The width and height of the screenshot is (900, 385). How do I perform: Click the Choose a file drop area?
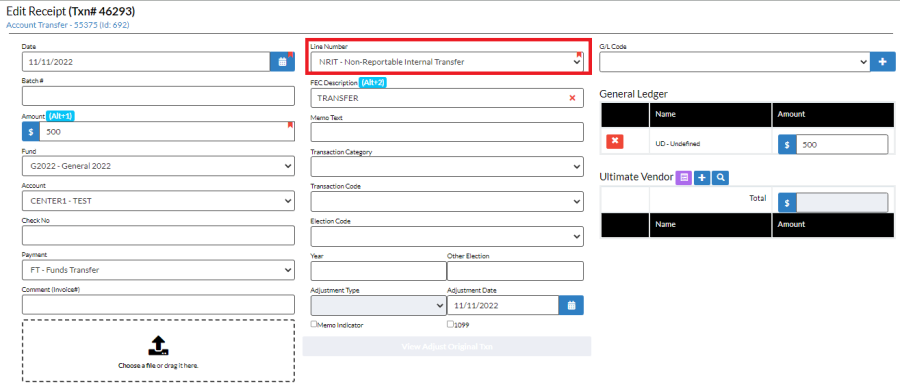[158, 351]
